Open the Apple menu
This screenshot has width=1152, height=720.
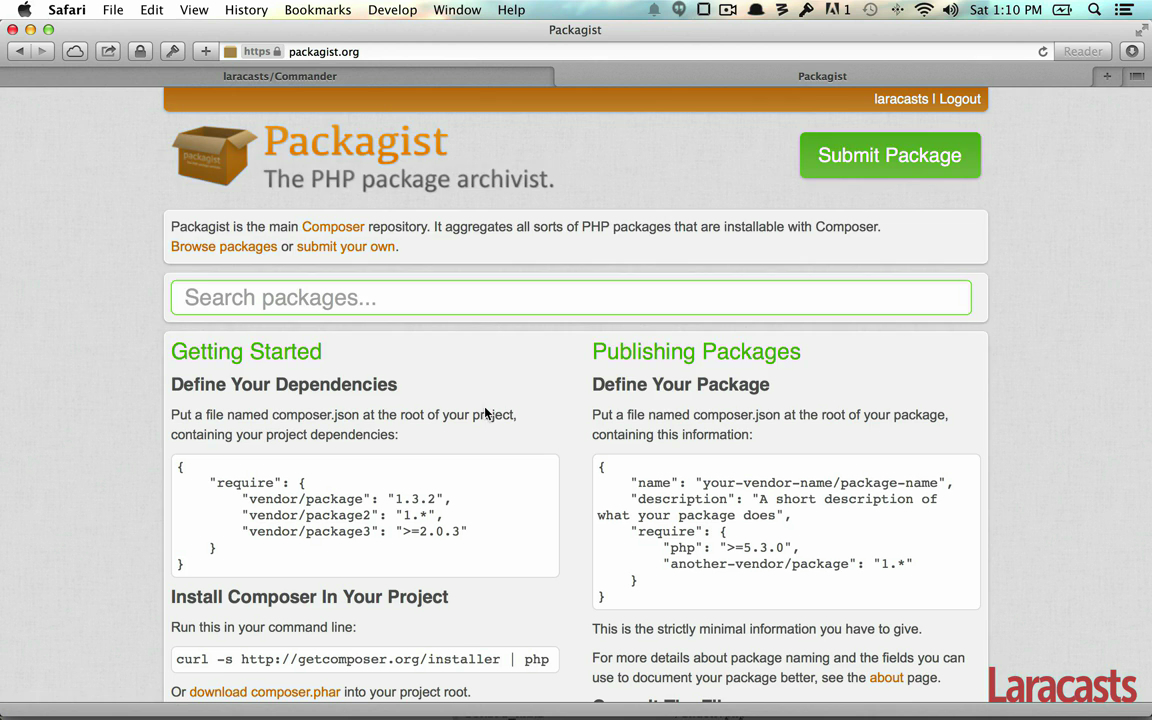(x=24, y=10)
